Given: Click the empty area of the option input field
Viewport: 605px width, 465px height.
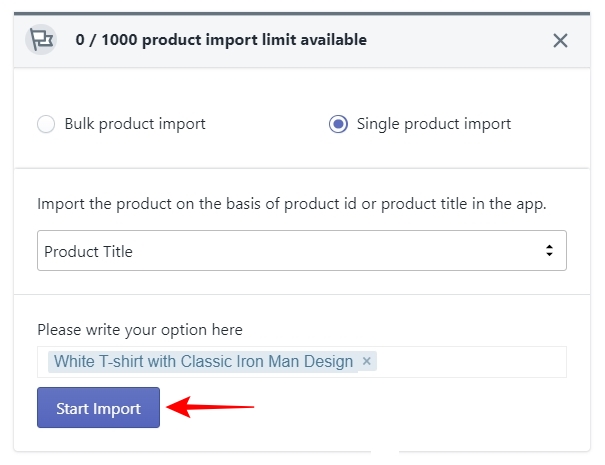Looking at the screenshot, I should click(471, 362).
